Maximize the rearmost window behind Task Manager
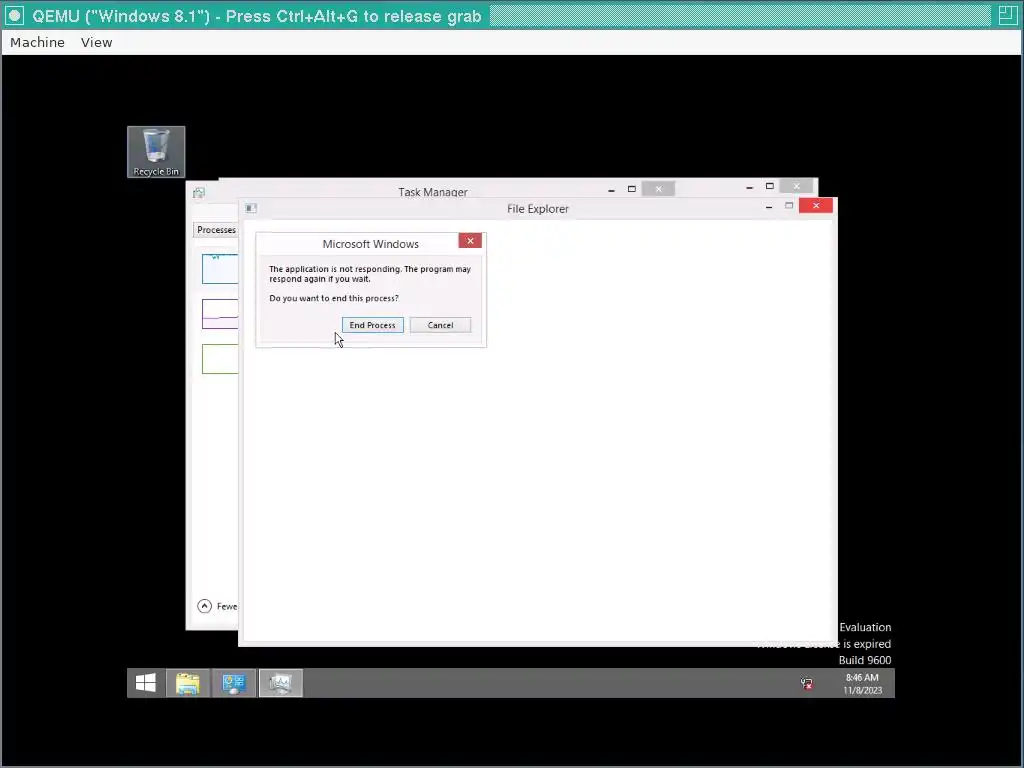This screenshot has height=768, width=1024. [x=770, y=186]
